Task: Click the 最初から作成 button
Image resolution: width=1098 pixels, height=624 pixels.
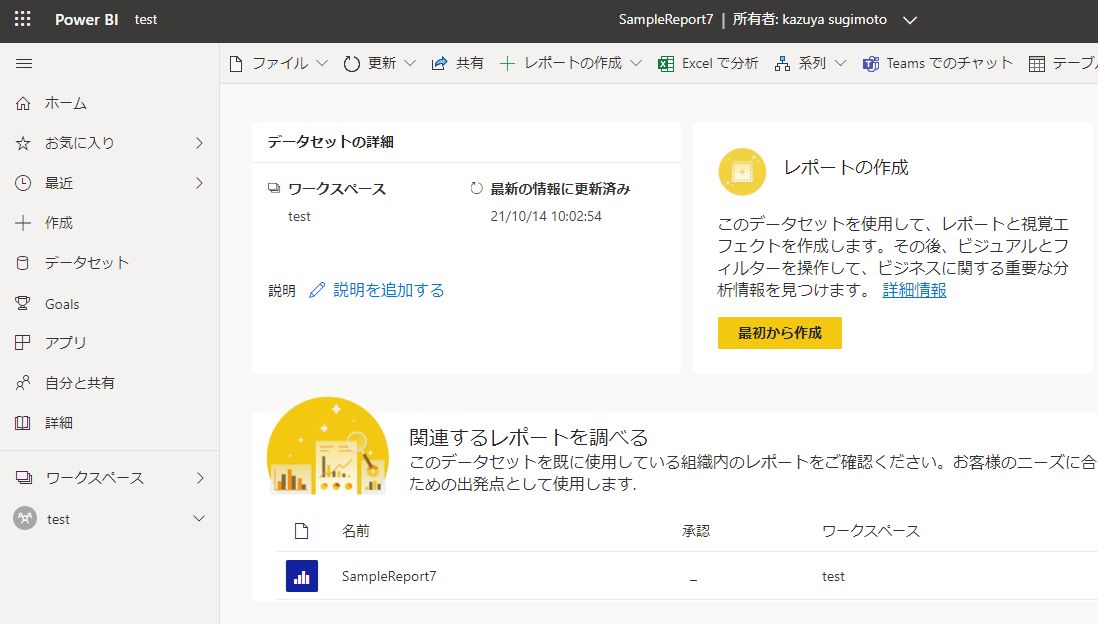Action: point(779,333)
